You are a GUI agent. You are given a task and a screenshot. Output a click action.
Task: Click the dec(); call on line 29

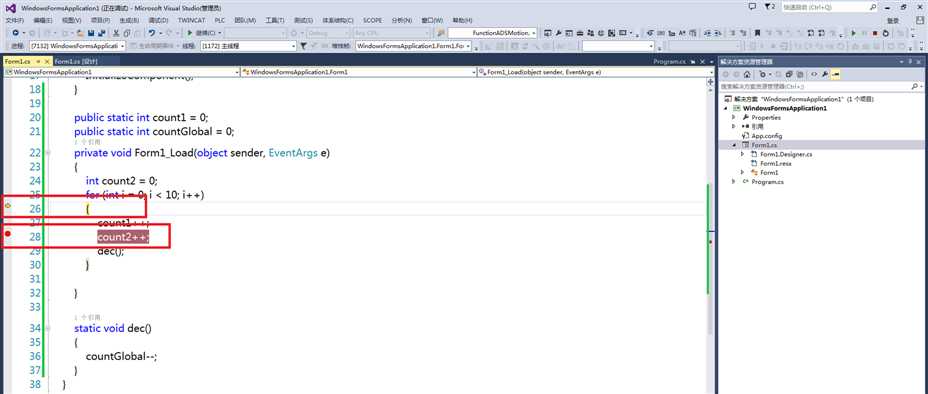coord(111,251)
